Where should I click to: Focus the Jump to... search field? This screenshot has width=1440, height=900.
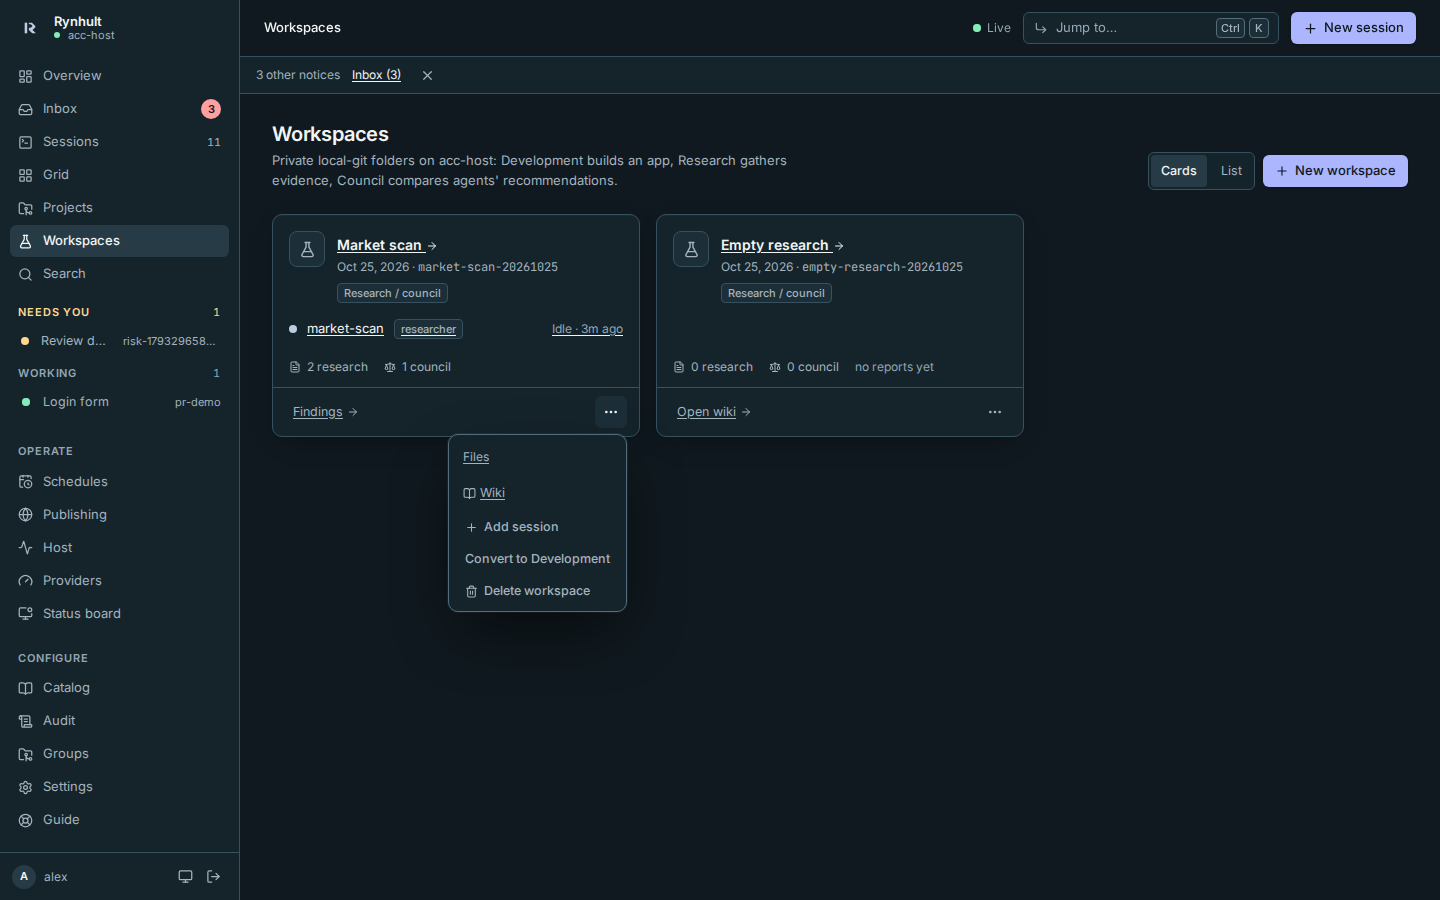pos(1150,28)
